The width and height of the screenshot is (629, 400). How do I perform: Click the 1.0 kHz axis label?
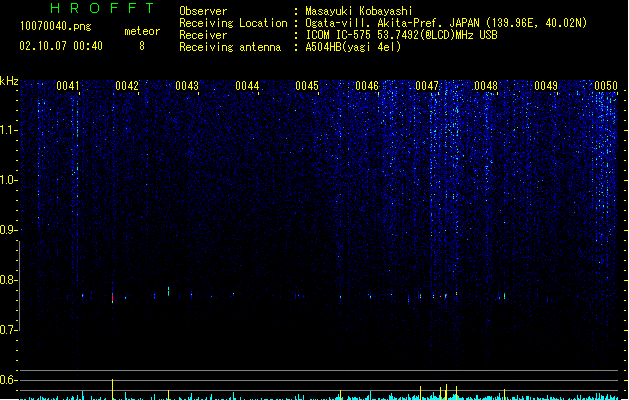point(8,180)
